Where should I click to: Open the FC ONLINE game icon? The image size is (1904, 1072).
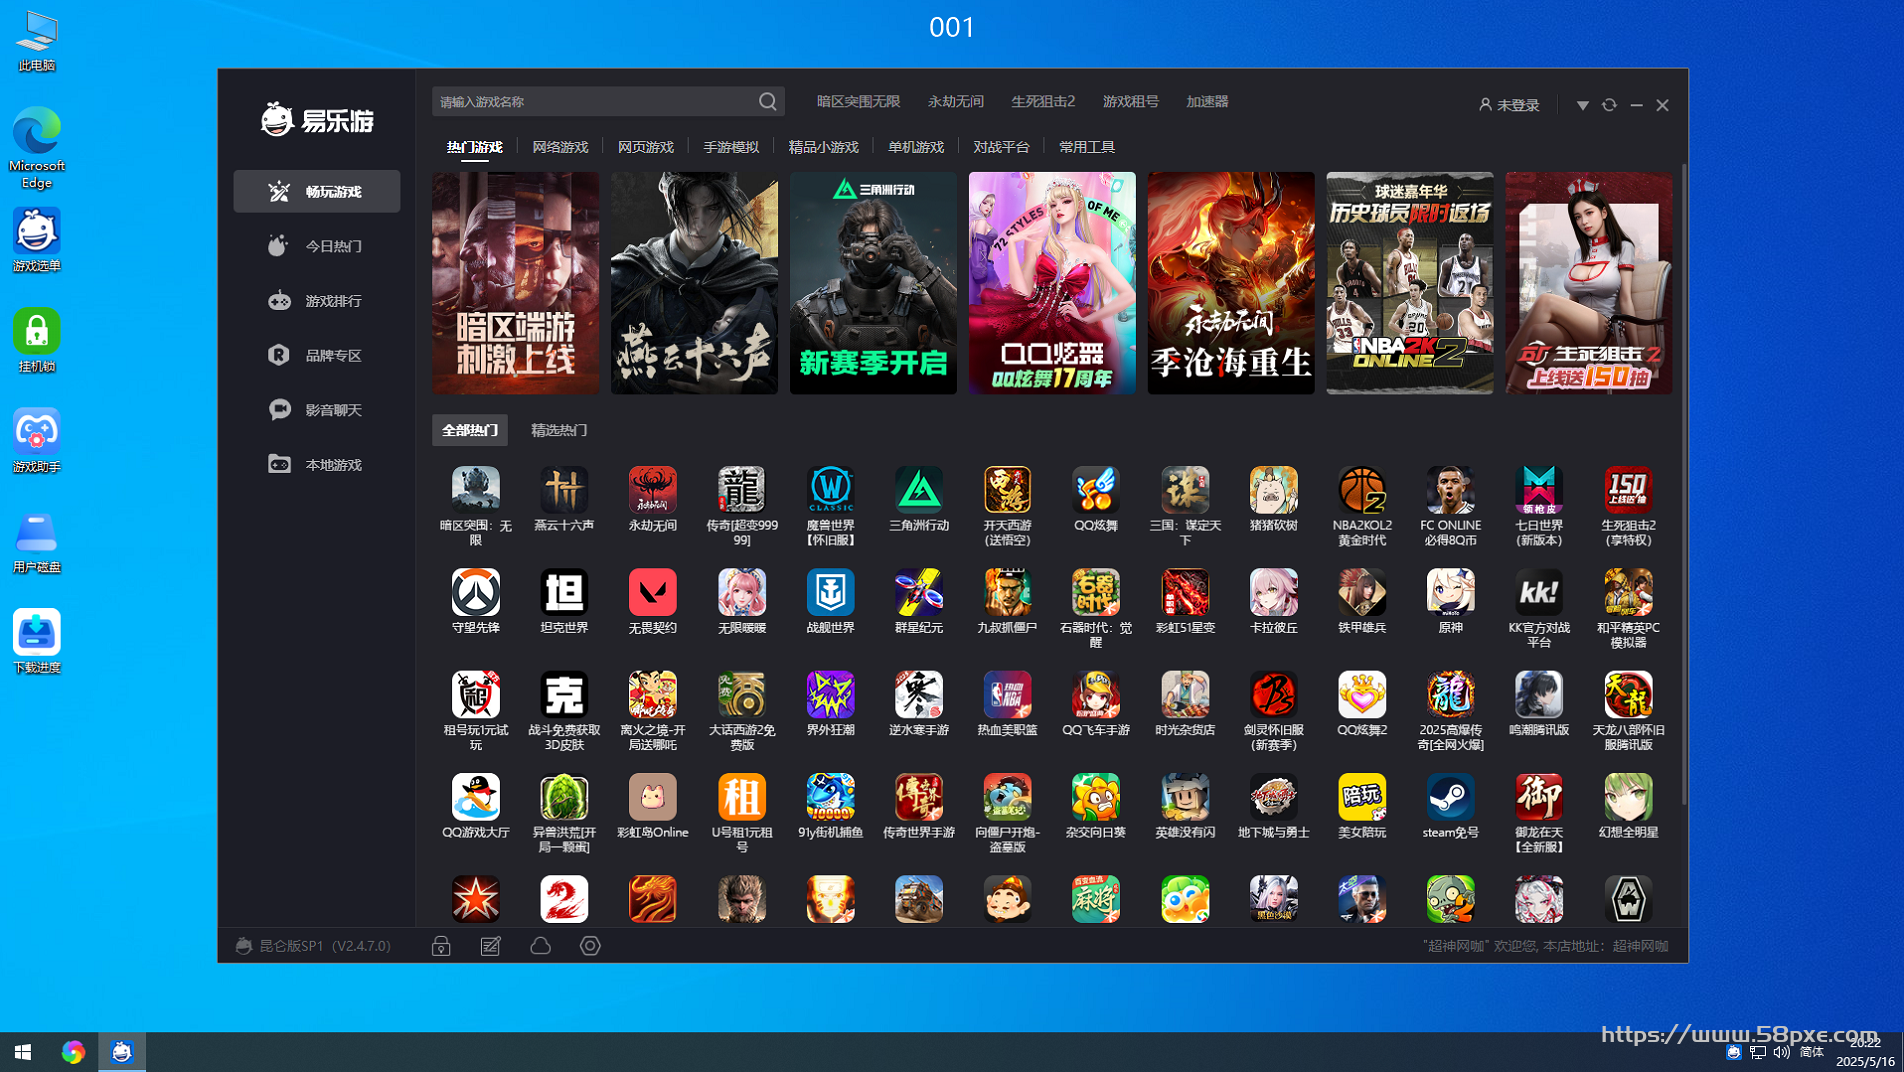[x=1450, y=491]
